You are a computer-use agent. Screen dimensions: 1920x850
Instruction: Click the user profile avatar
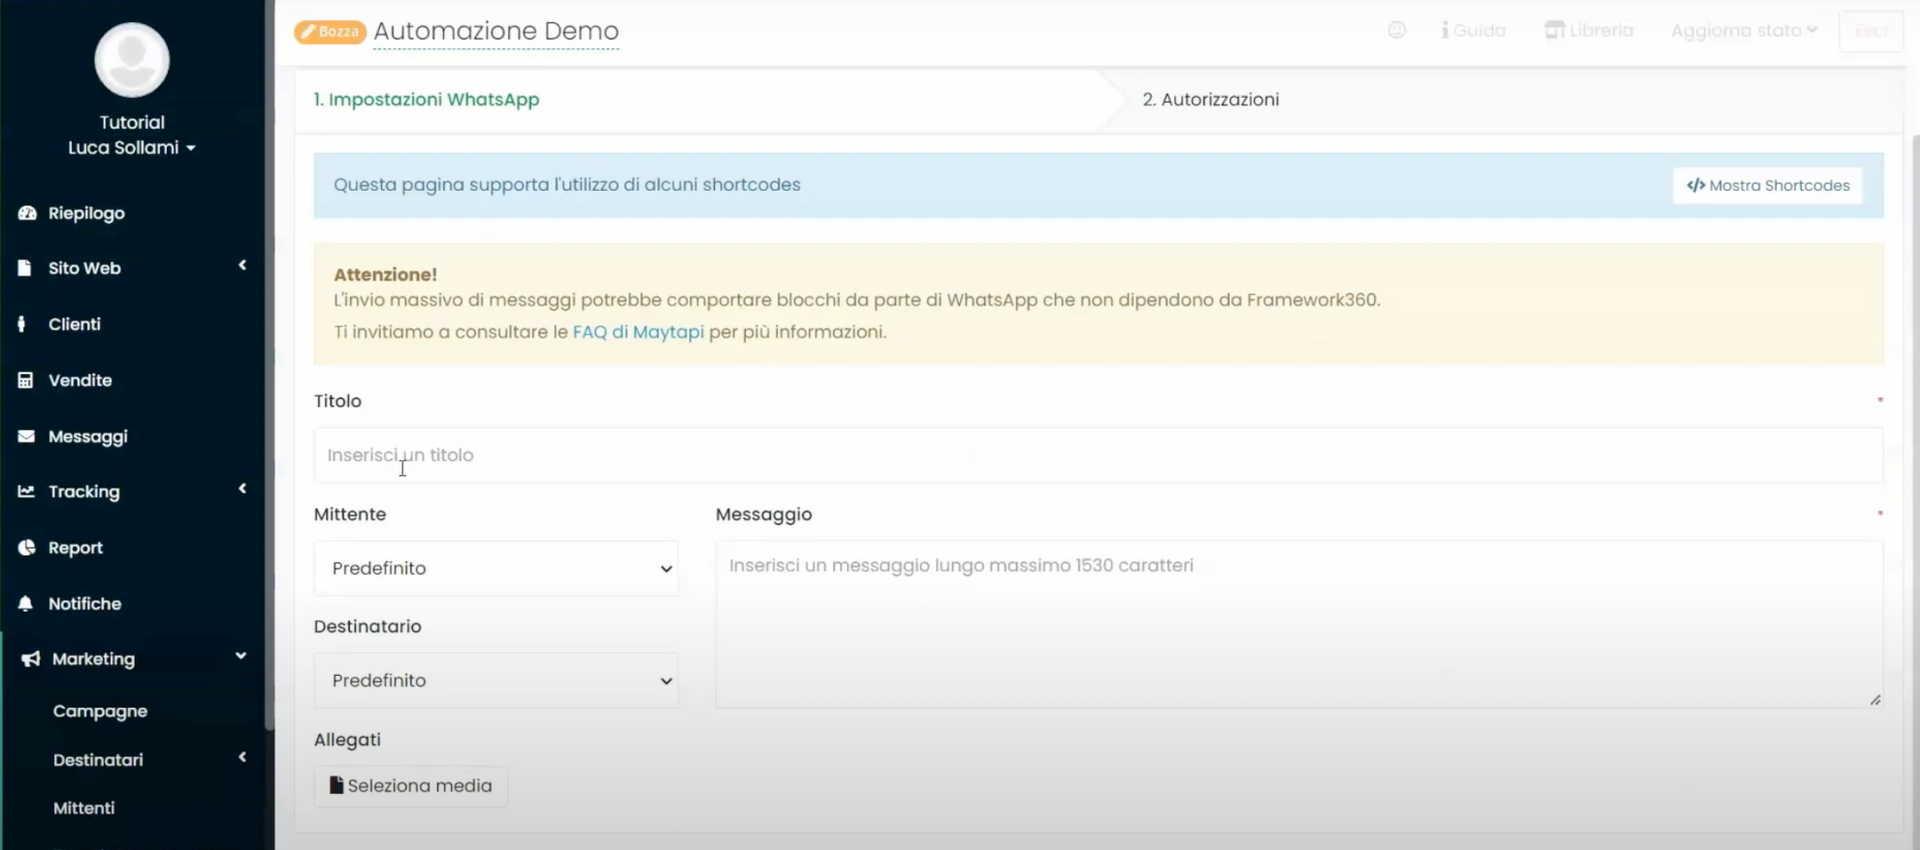tap(132, 60)
